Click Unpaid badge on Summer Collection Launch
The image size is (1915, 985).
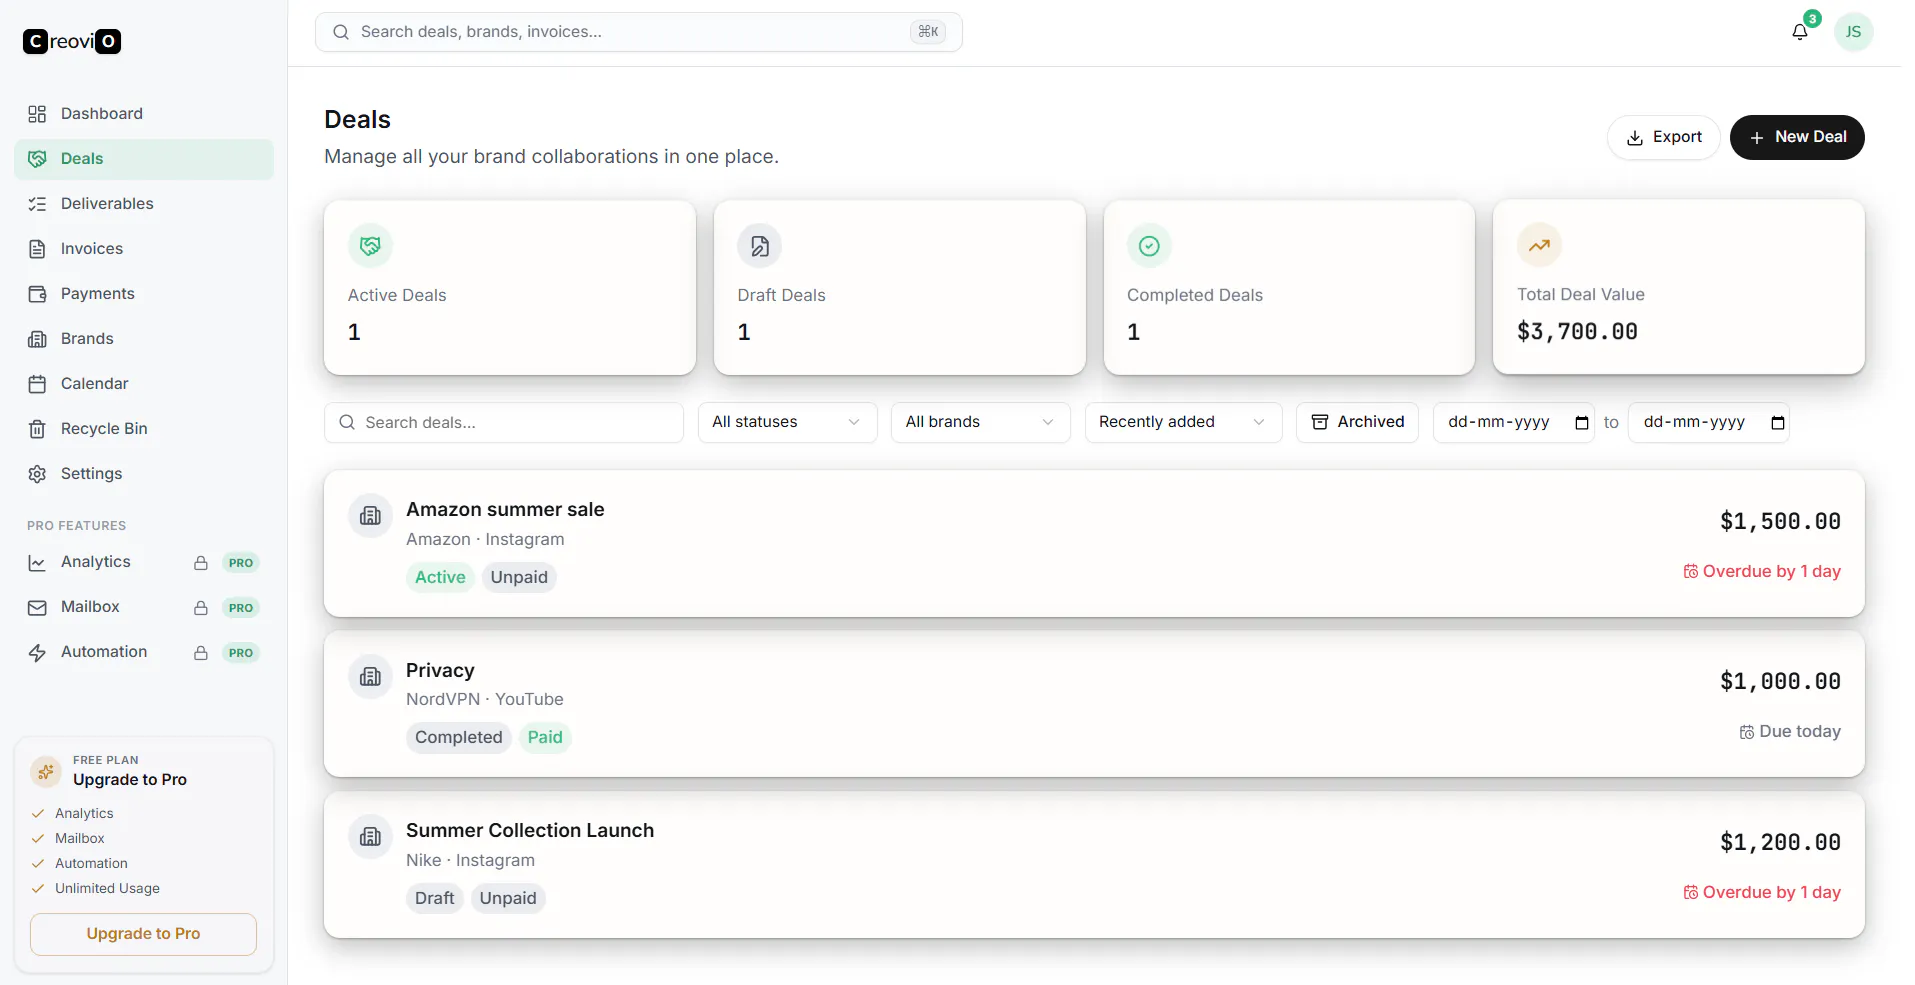click(x=508, y=898)
